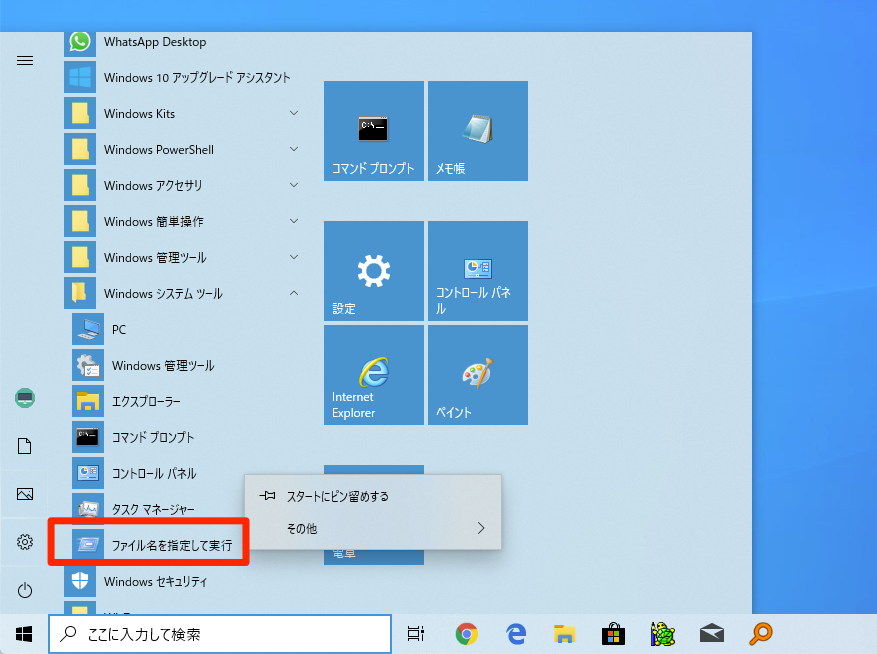Click the Power button in Start sidebar
Image resolution: width=877 pixels, height=654 pixels.
pos(25,590)
